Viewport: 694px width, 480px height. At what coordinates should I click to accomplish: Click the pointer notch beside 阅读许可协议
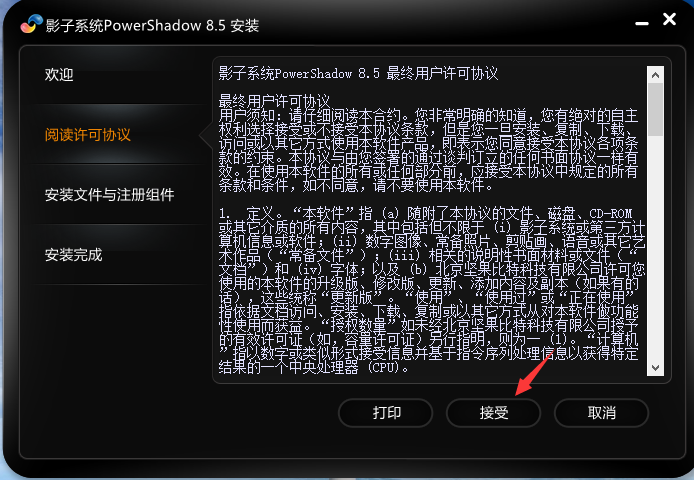point(205,135)
